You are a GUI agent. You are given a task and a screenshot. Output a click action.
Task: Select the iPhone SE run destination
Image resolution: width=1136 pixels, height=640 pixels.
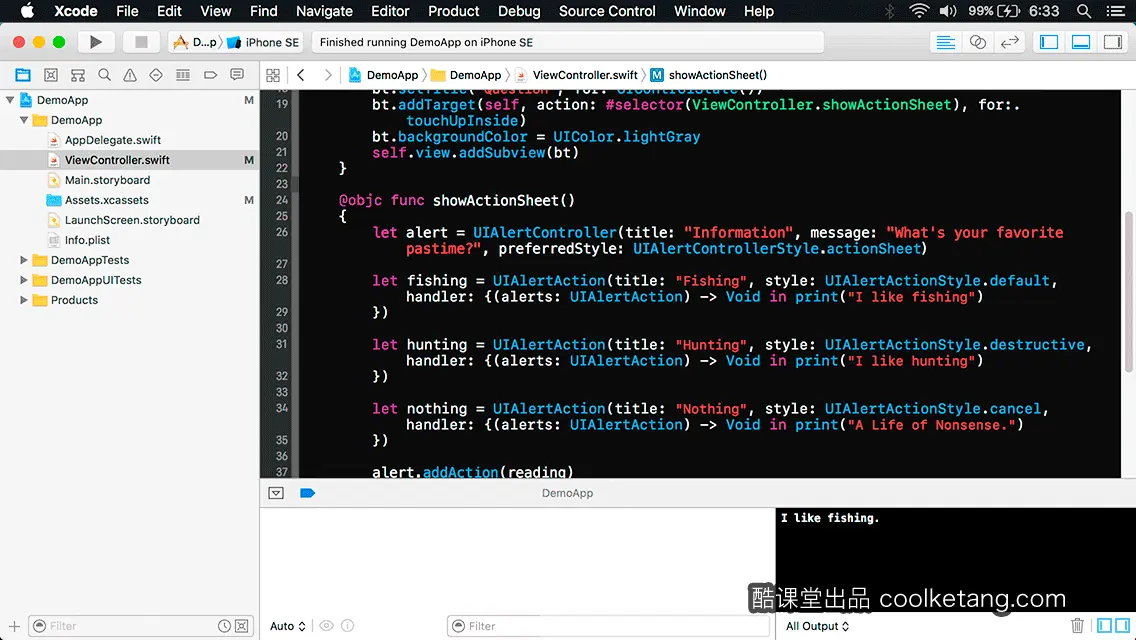coord(264,42)
